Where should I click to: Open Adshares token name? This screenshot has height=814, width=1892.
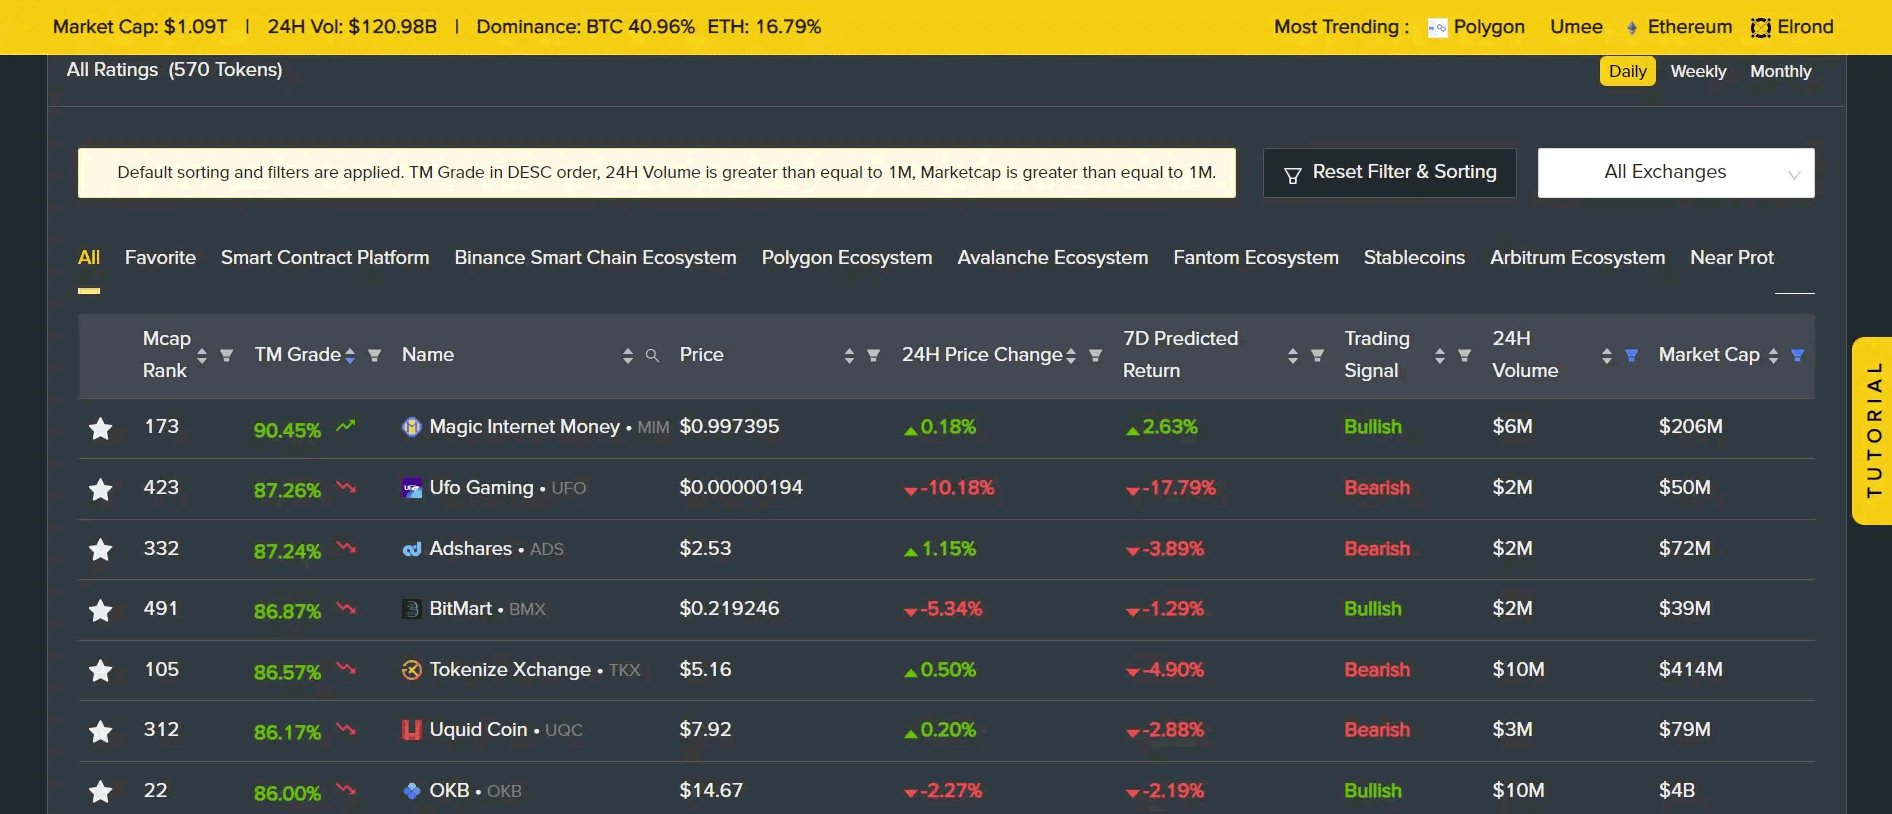(x=471, y=549)
